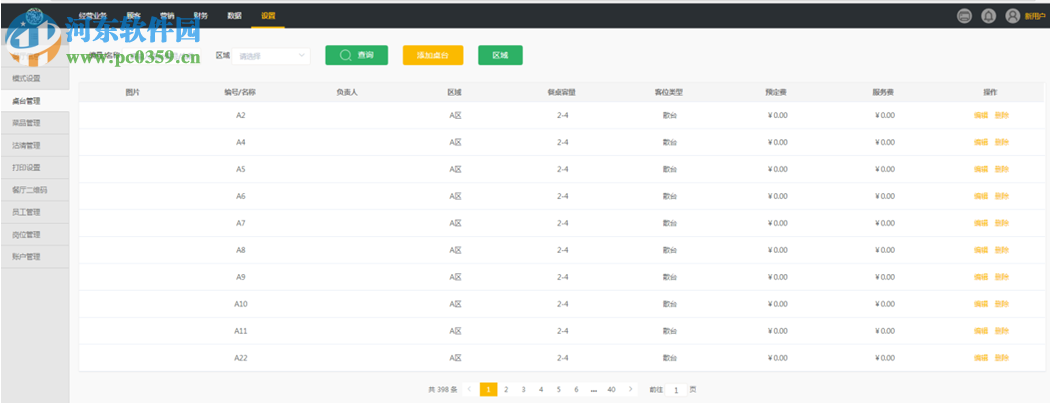Click the green 查询 search button
The image size is (1055, 403).
(x=356, y=56)
